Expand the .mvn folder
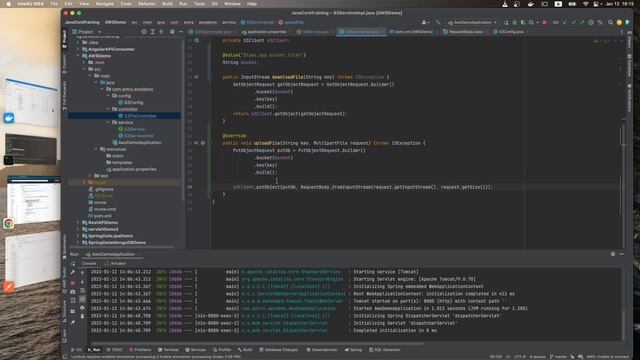This screenshot has width=640, height=360. 84,62
